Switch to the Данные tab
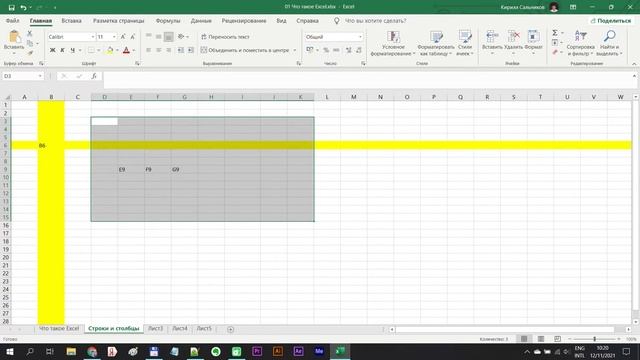The height and width of the screenshot is (360, 640). [201, 20]
